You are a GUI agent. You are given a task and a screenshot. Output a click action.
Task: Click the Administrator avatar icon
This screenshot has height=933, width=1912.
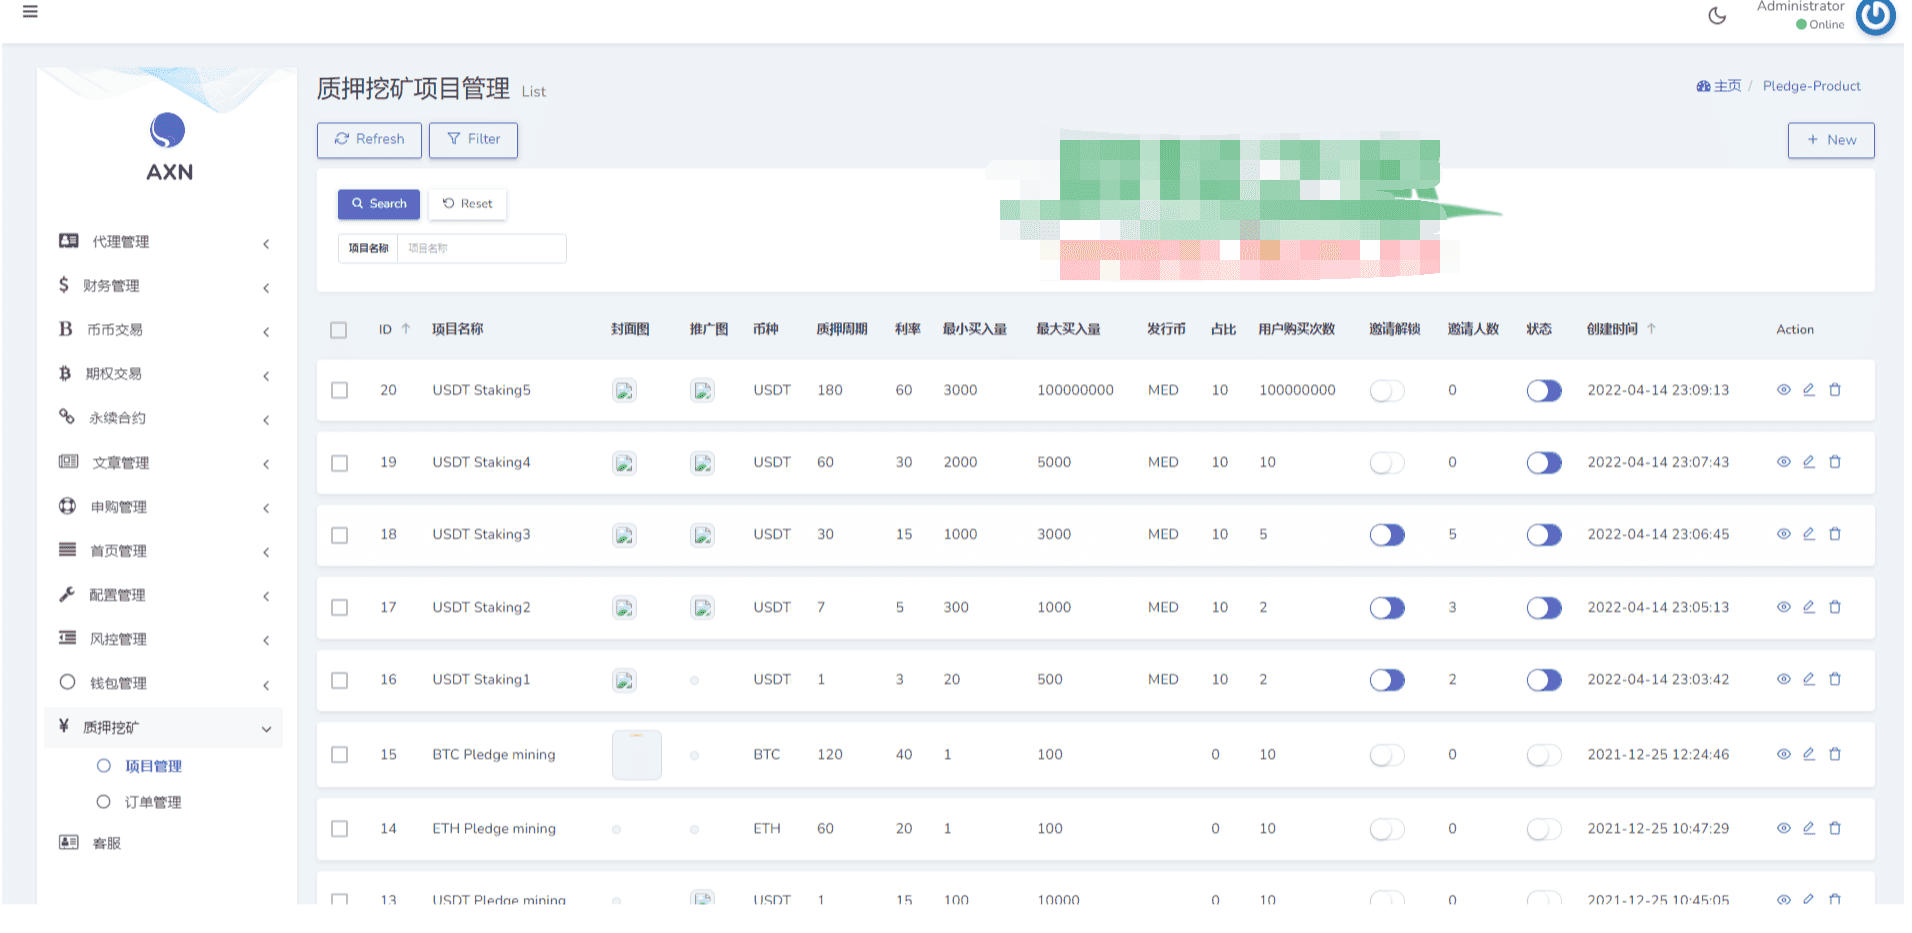(x=1875, y=15)
